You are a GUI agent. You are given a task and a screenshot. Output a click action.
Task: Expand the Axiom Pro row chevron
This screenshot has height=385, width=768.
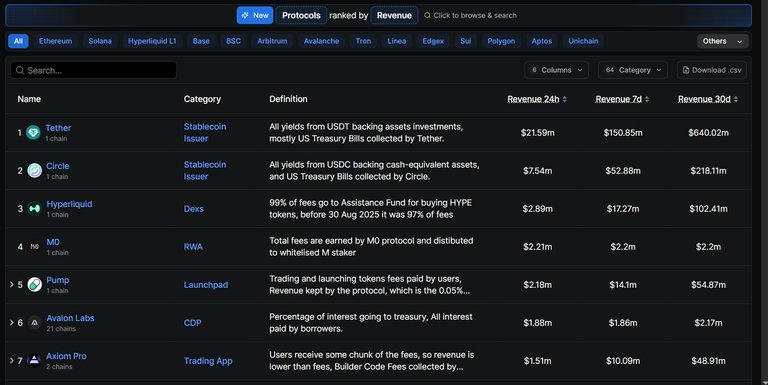click(11, 360)
